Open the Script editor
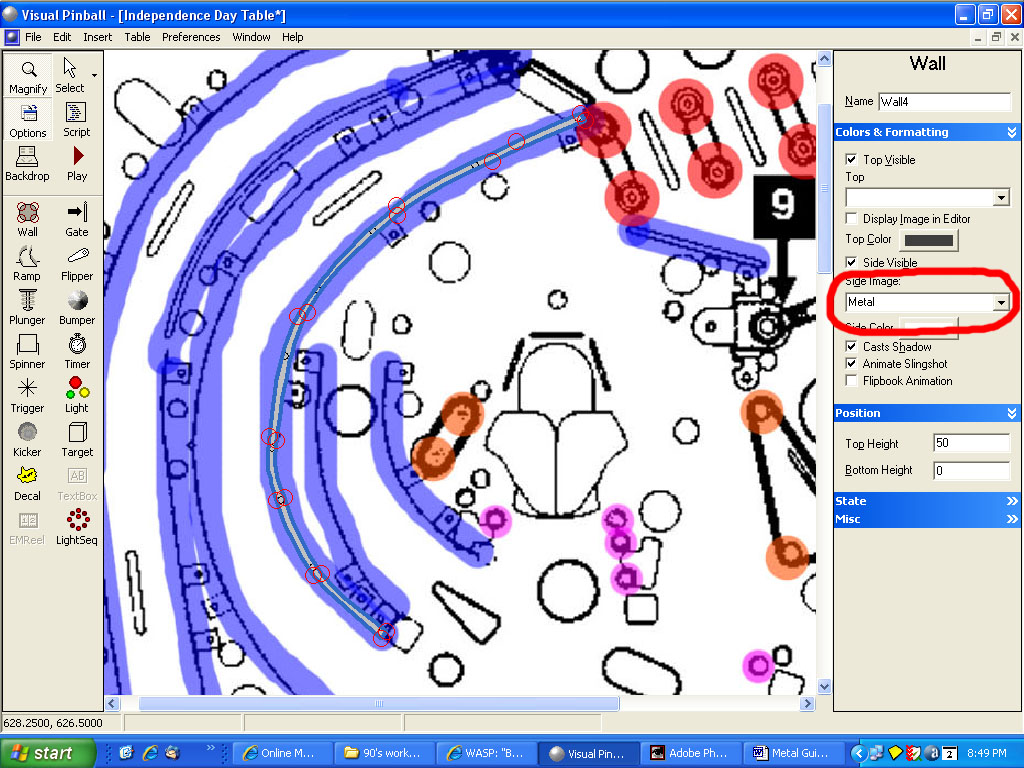1024x768 pixels. tap(77, 119)
